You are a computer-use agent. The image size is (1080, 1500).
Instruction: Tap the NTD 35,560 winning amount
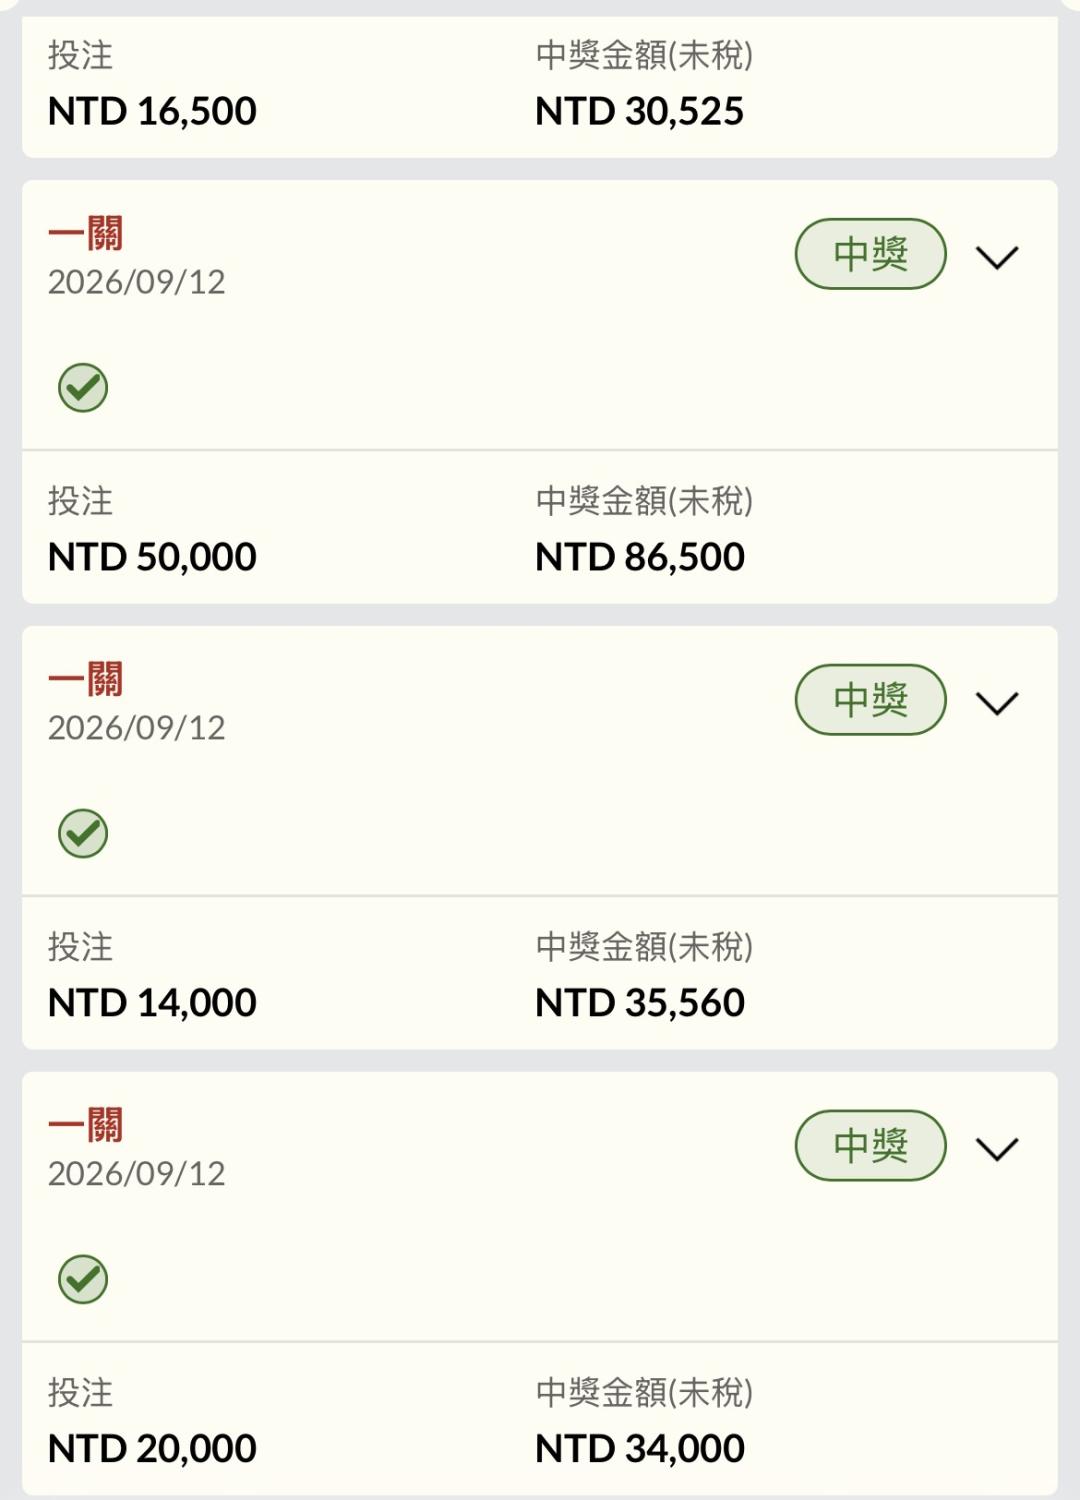640,1003
